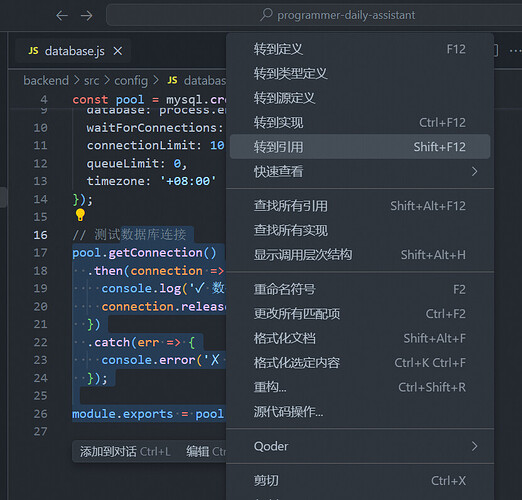The image size is (522, 500).
Task: Click the search magnifier icon in command bar
Action: [x=266, y=15]
